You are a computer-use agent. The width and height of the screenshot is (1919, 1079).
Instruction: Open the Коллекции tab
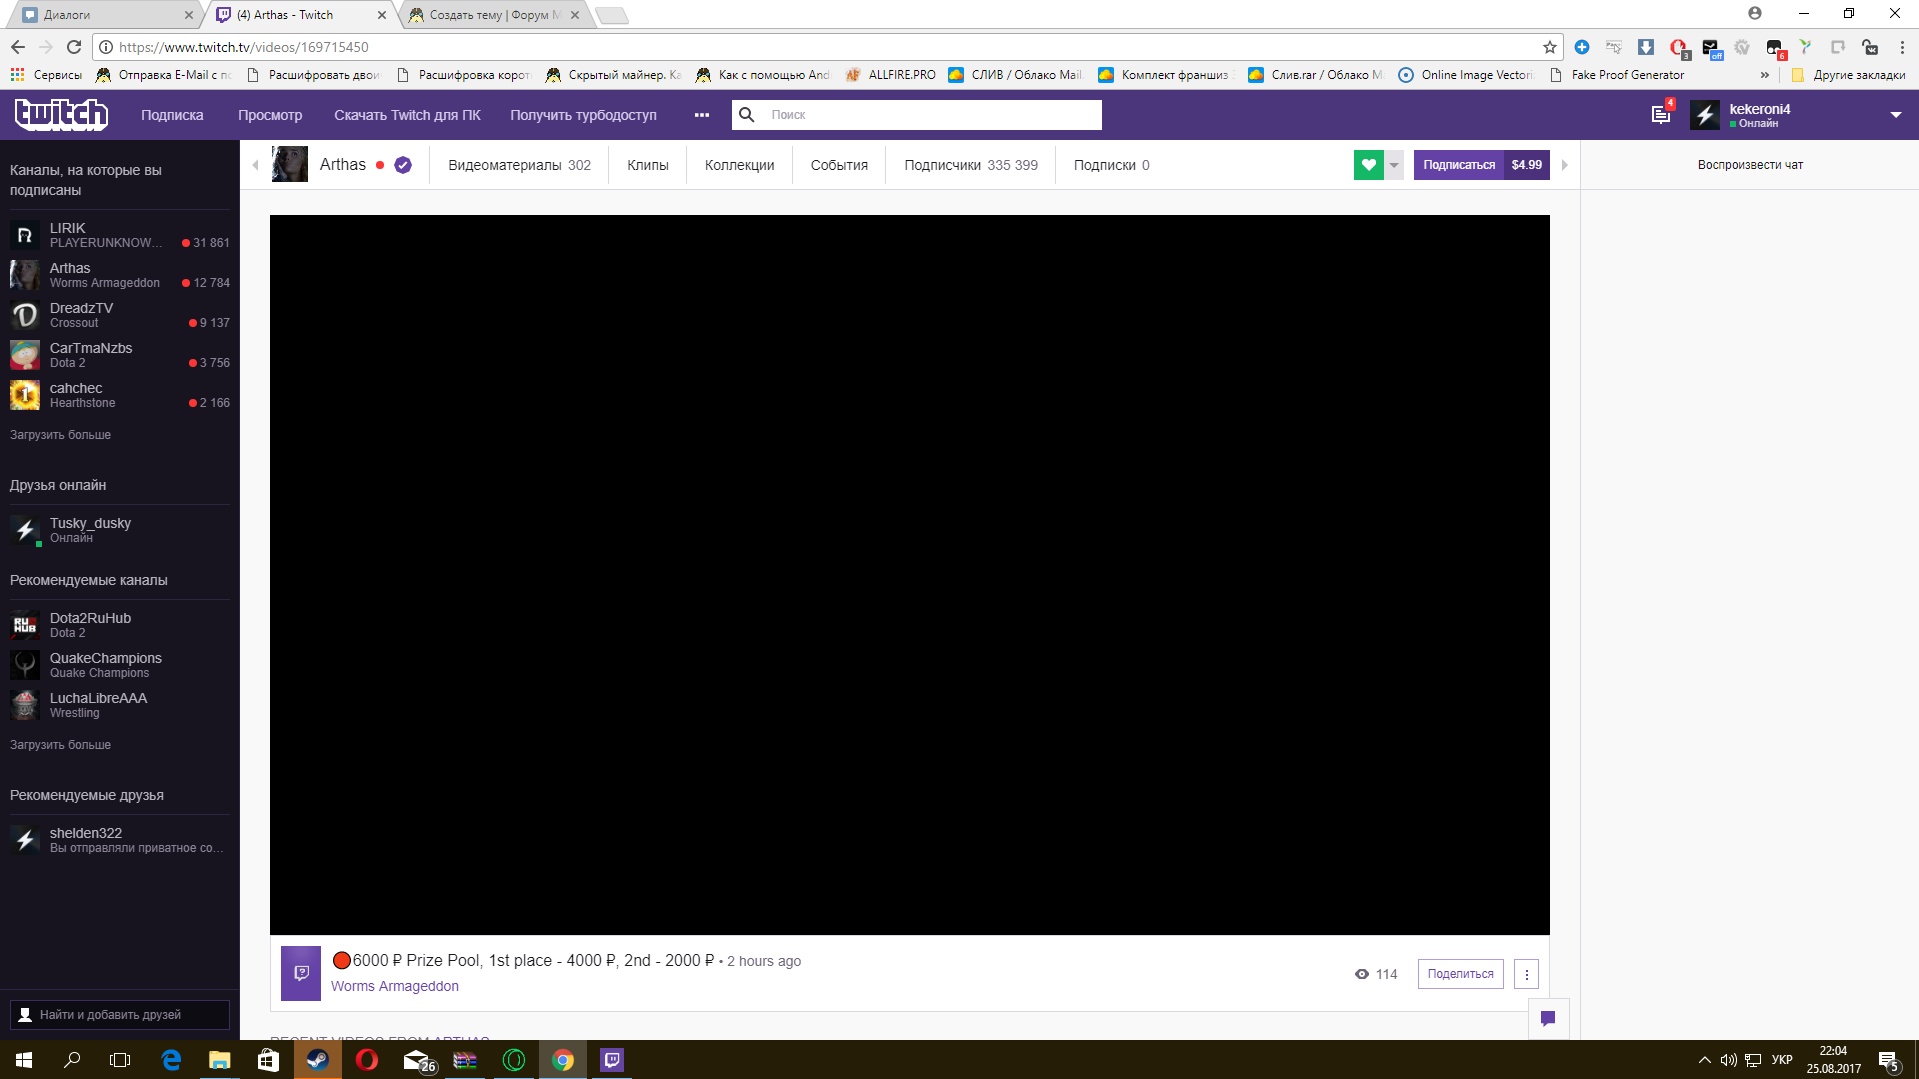(x=740, y=165)
